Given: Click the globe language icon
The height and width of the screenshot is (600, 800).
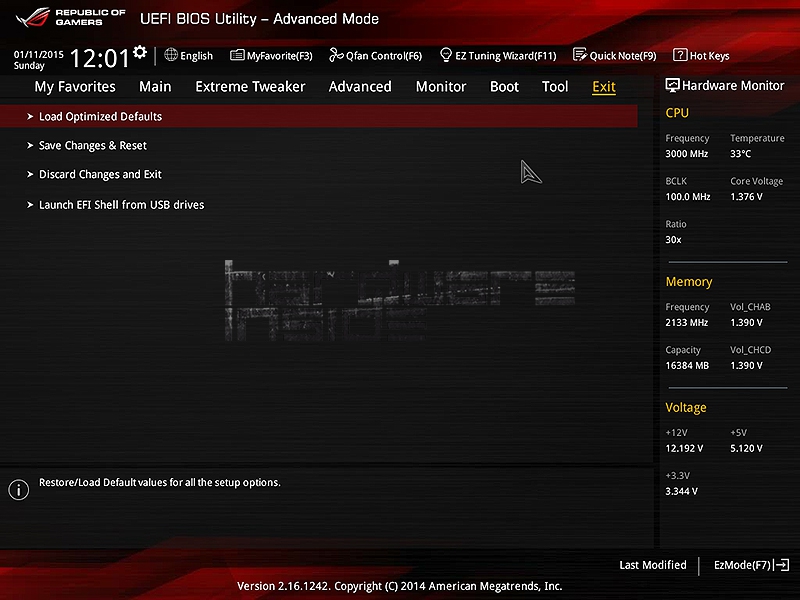Looking at the screenshot, I should coord(171,55).
